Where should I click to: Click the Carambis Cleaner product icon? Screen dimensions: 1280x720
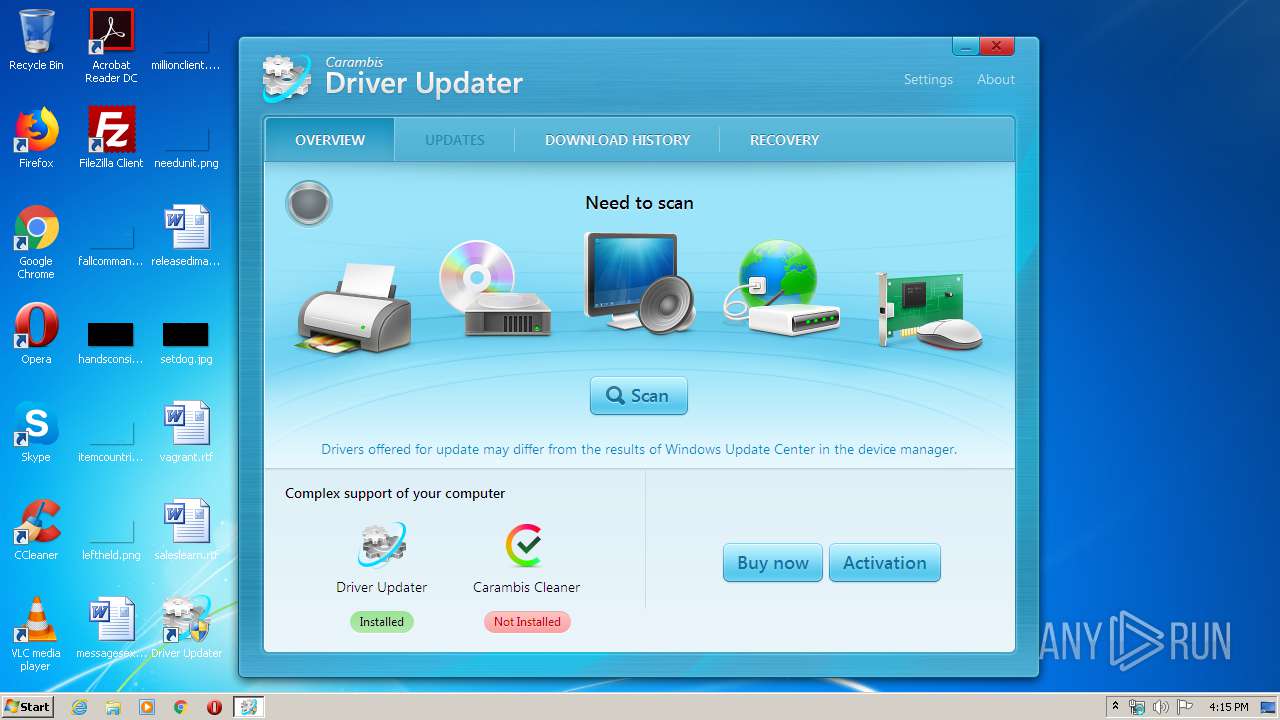pos(525,545)
